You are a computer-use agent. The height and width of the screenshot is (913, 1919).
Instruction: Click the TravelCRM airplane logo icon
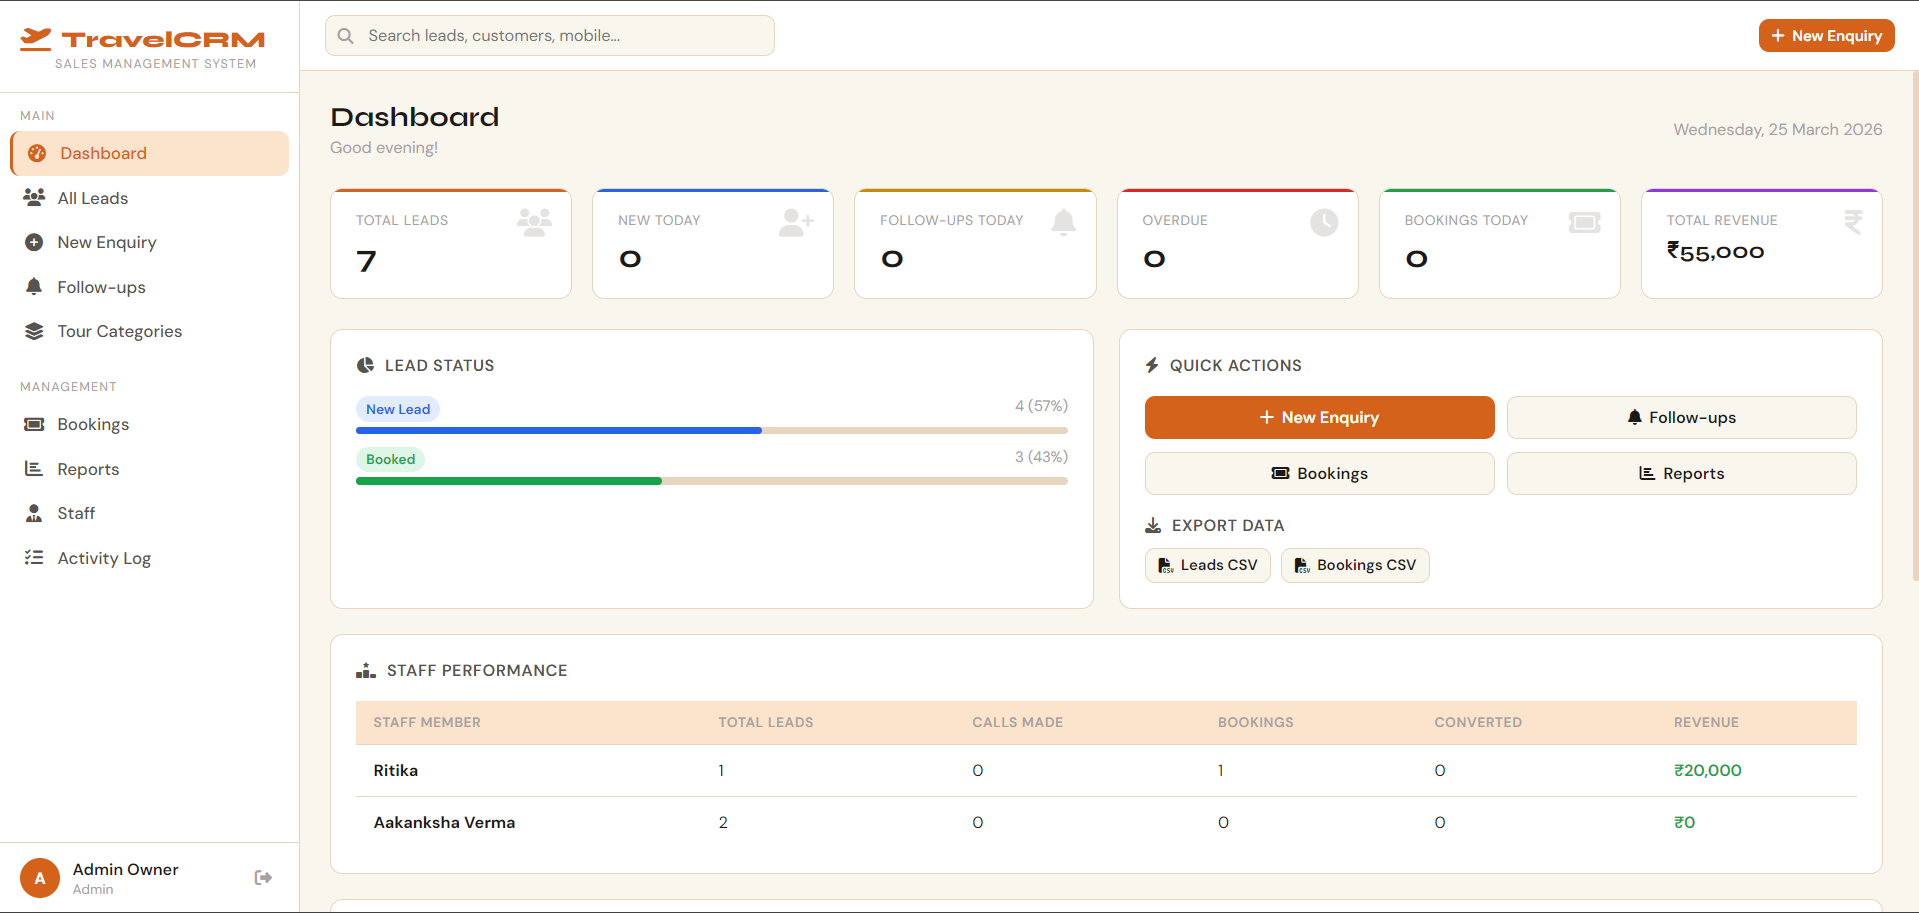point(36,39)
